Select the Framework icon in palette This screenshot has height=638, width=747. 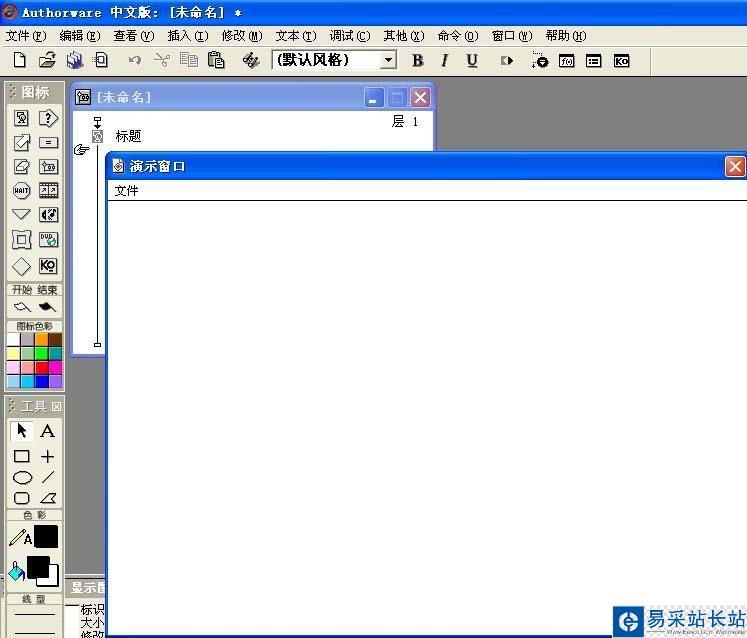(x=21, y=239)
